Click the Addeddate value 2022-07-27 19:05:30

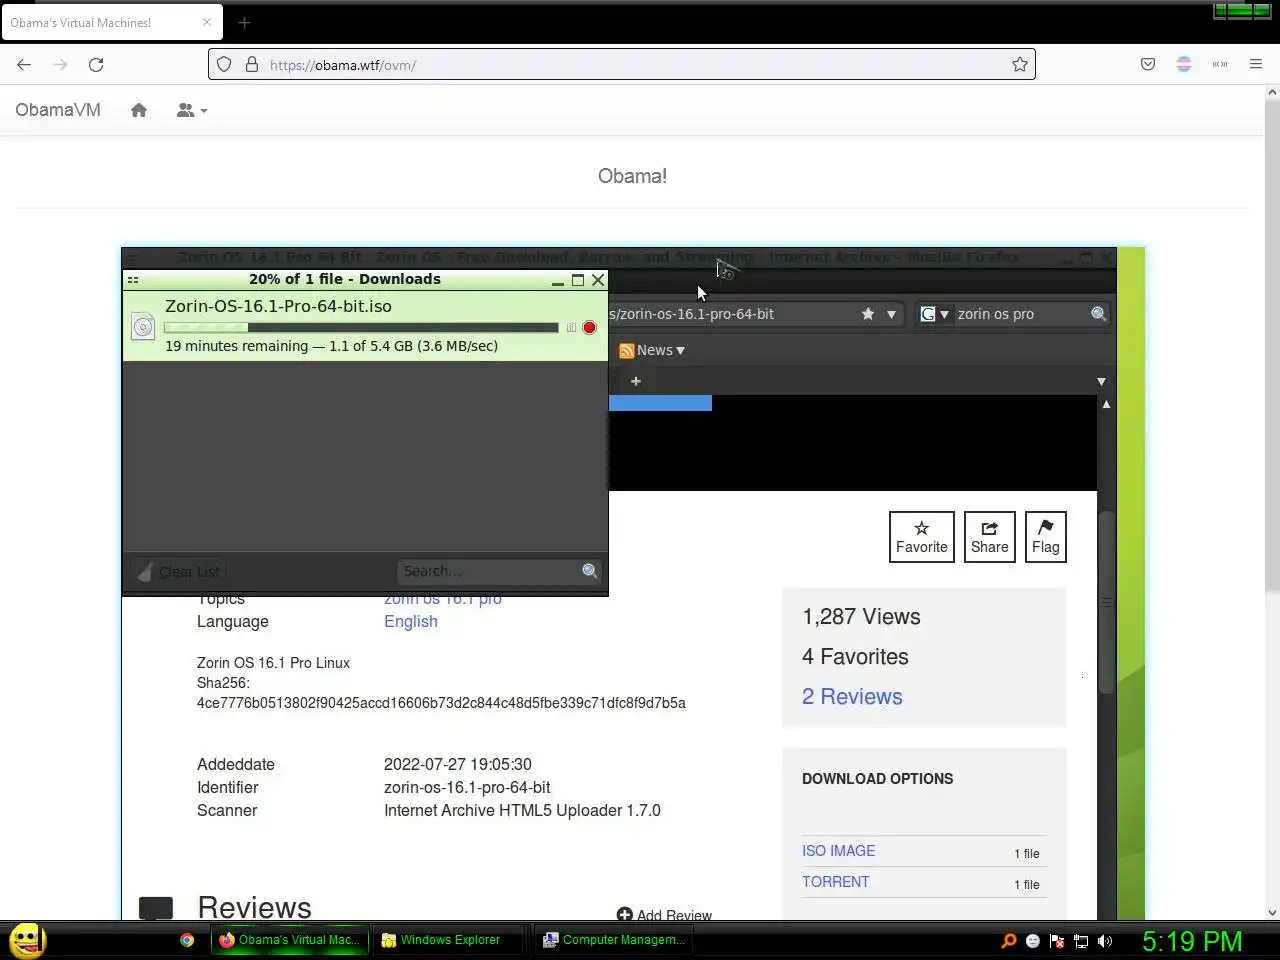[458, 764]
